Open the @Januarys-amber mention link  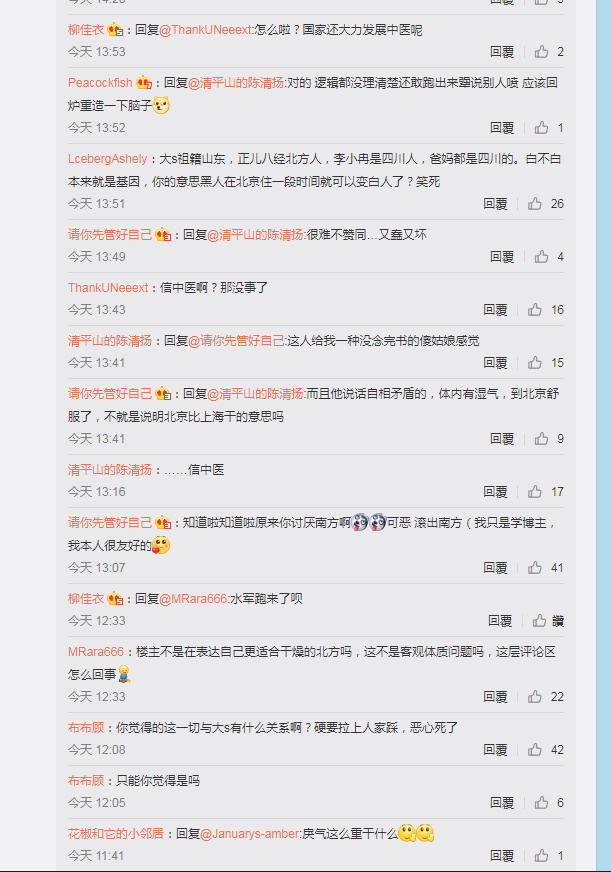tap(250, 834)
